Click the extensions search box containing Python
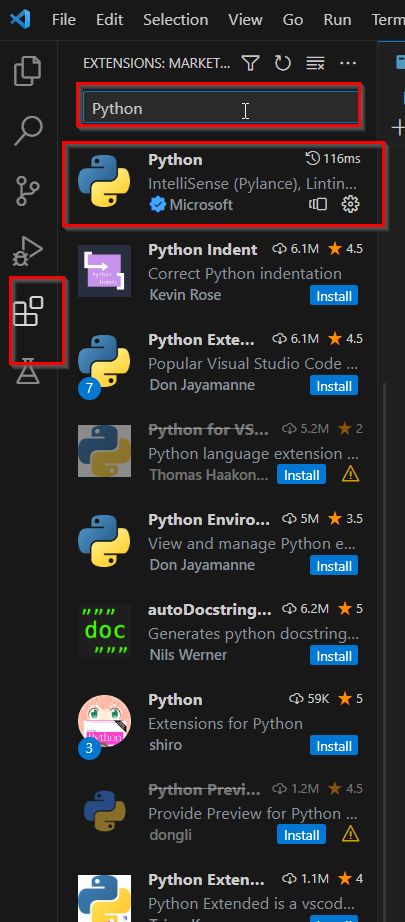405x922 pixels. tap(220, 108)
